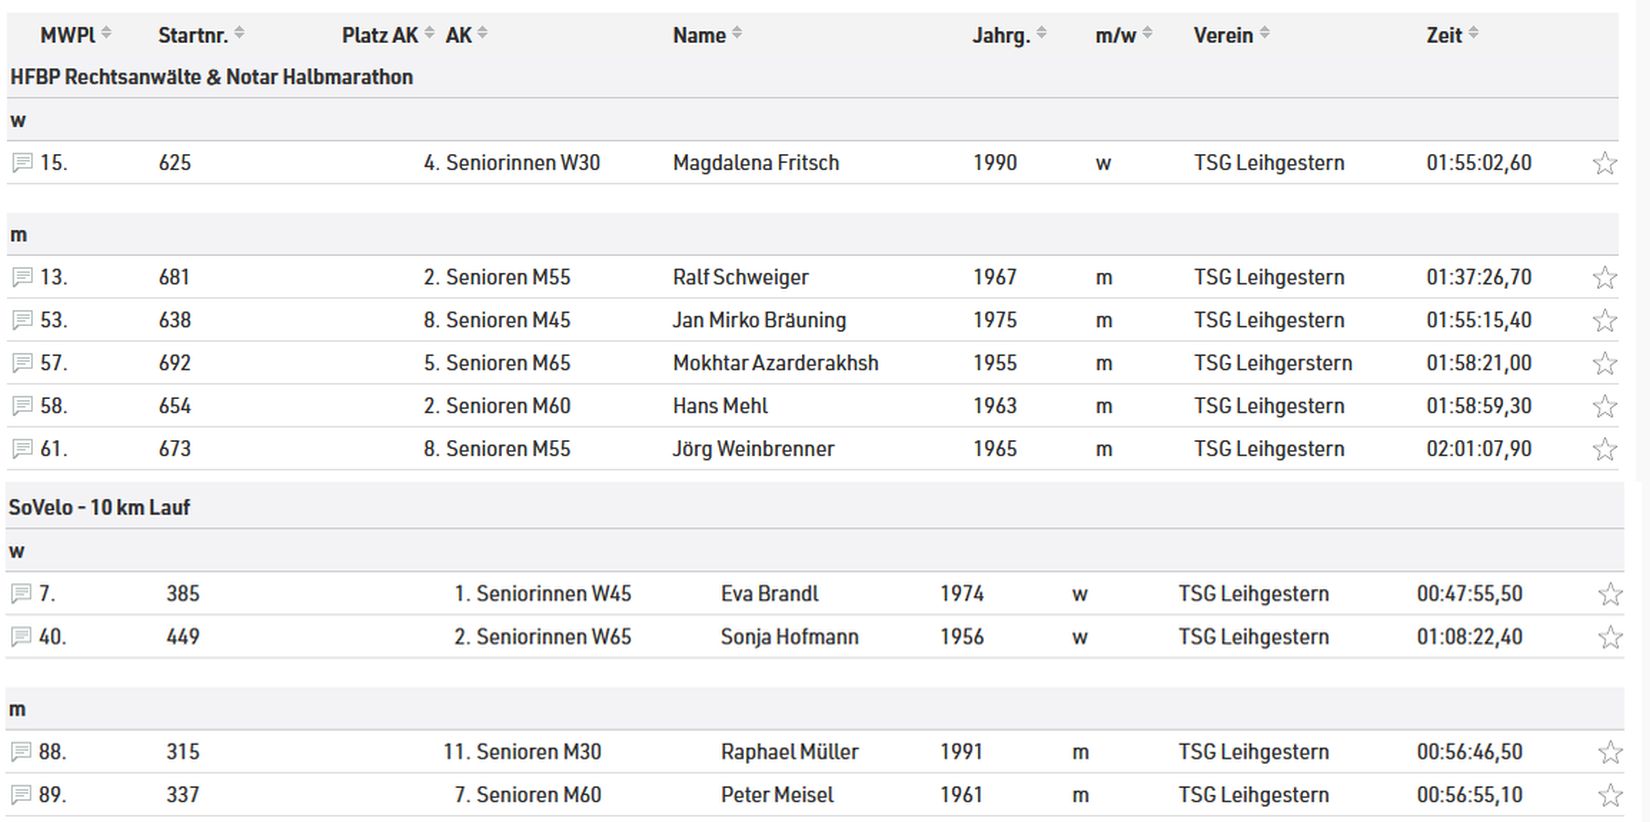This screenshot has height=822, width=1650.
Task: Open comment icon beside Ralf Schweiger
Action: (x=22, y=277)
